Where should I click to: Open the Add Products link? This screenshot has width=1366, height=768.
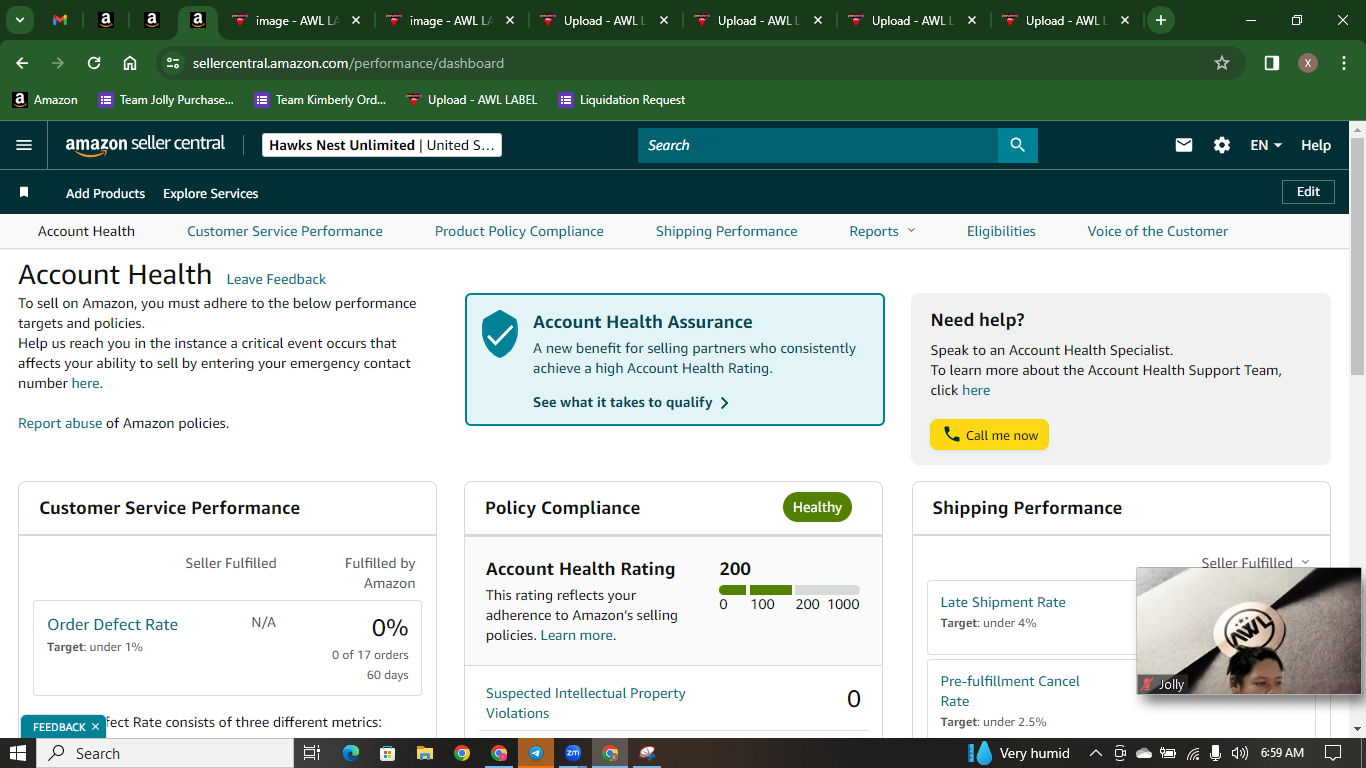(105, 193)
